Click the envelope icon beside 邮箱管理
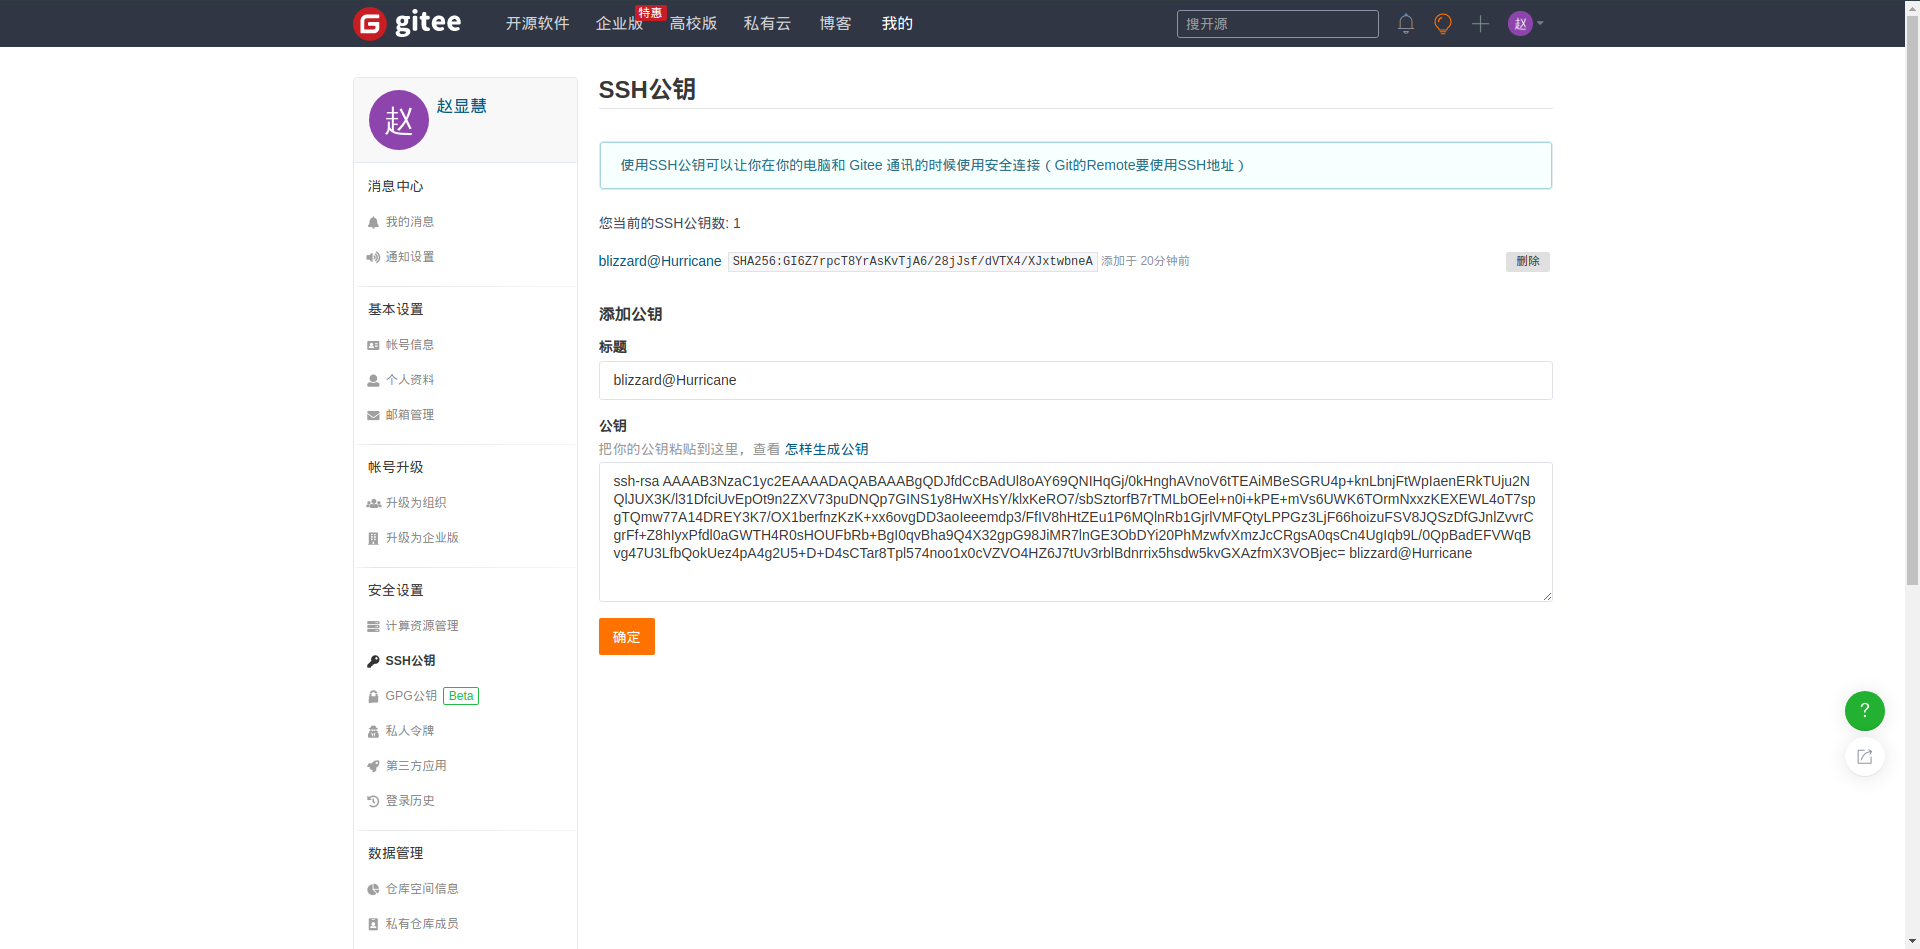Viewport: 1920px width, 949px height. point(373,415)
